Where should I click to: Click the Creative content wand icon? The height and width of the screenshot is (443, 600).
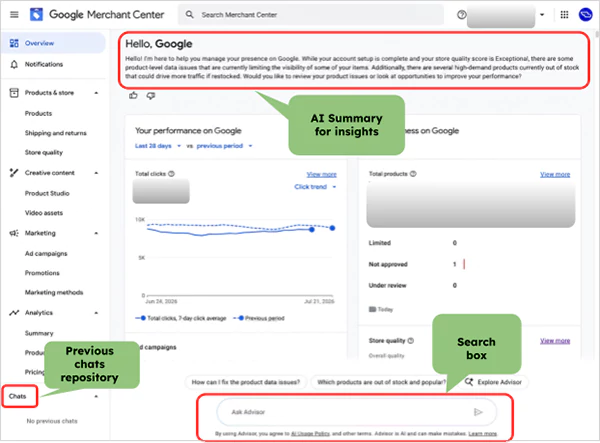14,173
